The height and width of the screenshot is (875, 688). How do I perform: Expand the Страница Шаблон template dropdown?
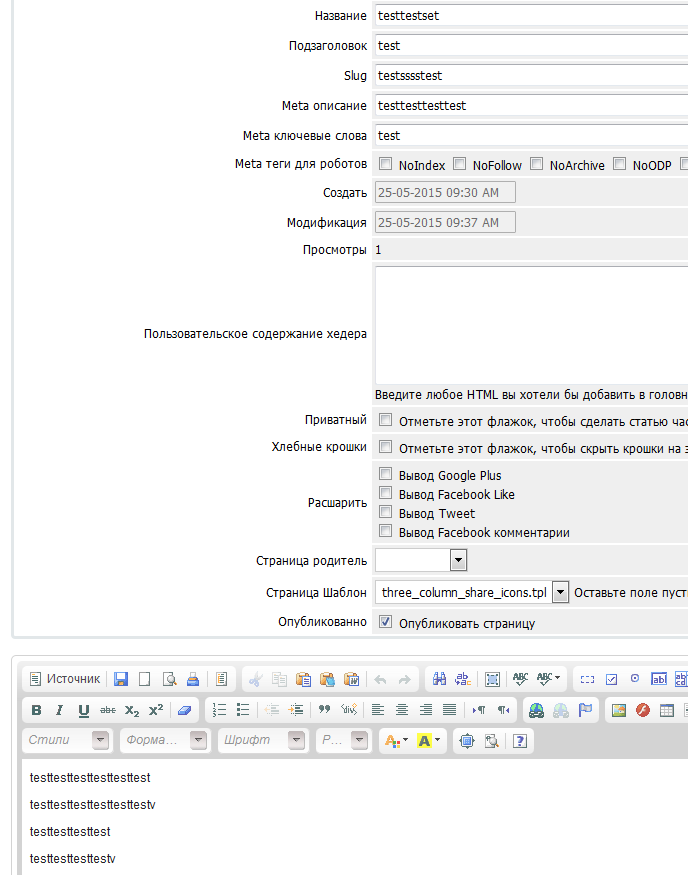(560, 592)
